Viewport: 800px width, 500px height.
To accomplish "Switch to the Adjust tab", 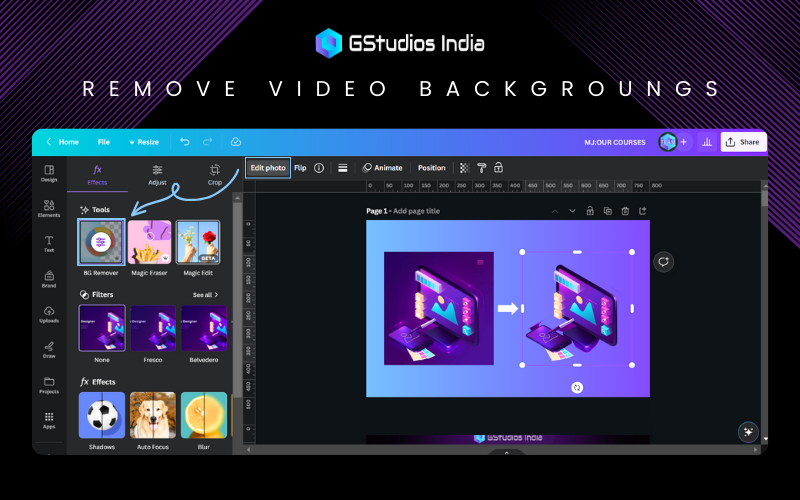I will [157, 175].
